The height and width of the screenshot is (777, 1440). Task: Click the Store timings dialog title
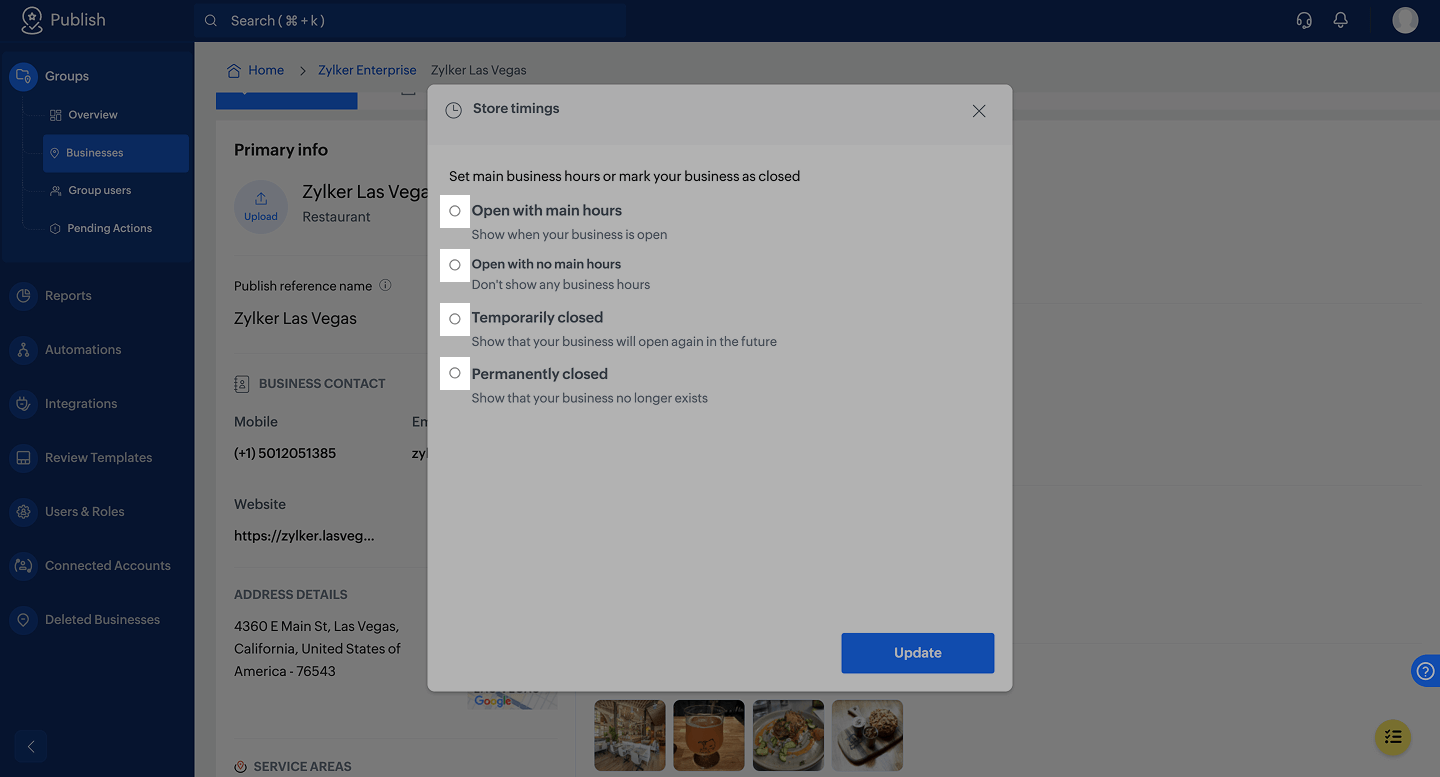[x=516, y=108]
